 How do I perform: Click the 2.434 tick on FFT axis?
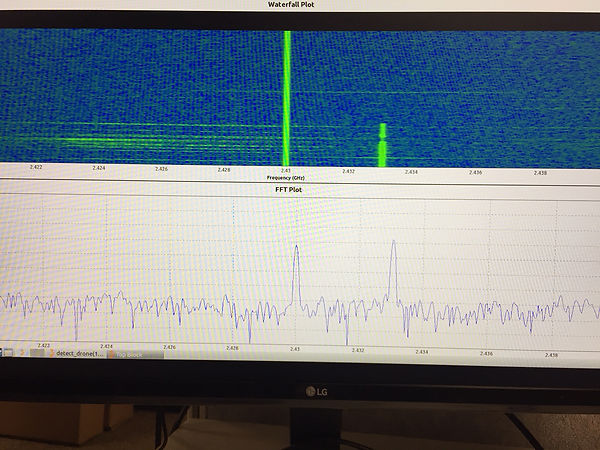422,352
